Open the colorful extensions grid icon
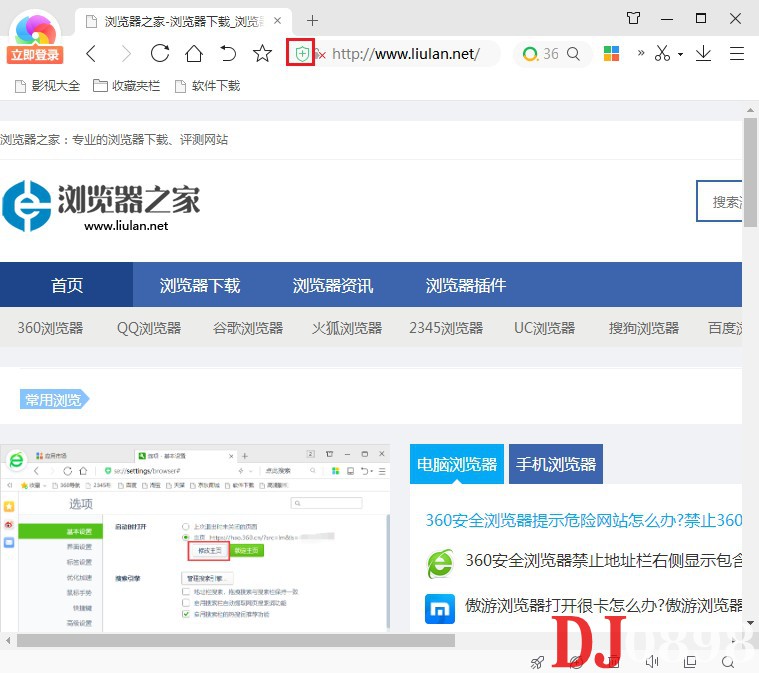Viewport: 759px width, 673px height. point(611,53)
